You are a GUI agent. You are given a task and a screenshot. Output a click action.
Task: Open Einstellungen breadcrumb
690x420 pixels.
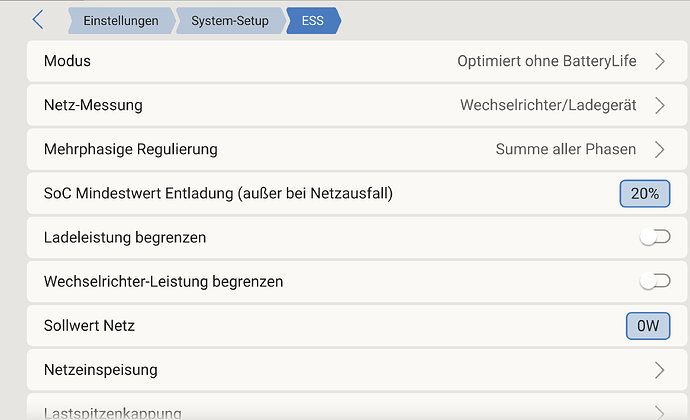(121, 21)
